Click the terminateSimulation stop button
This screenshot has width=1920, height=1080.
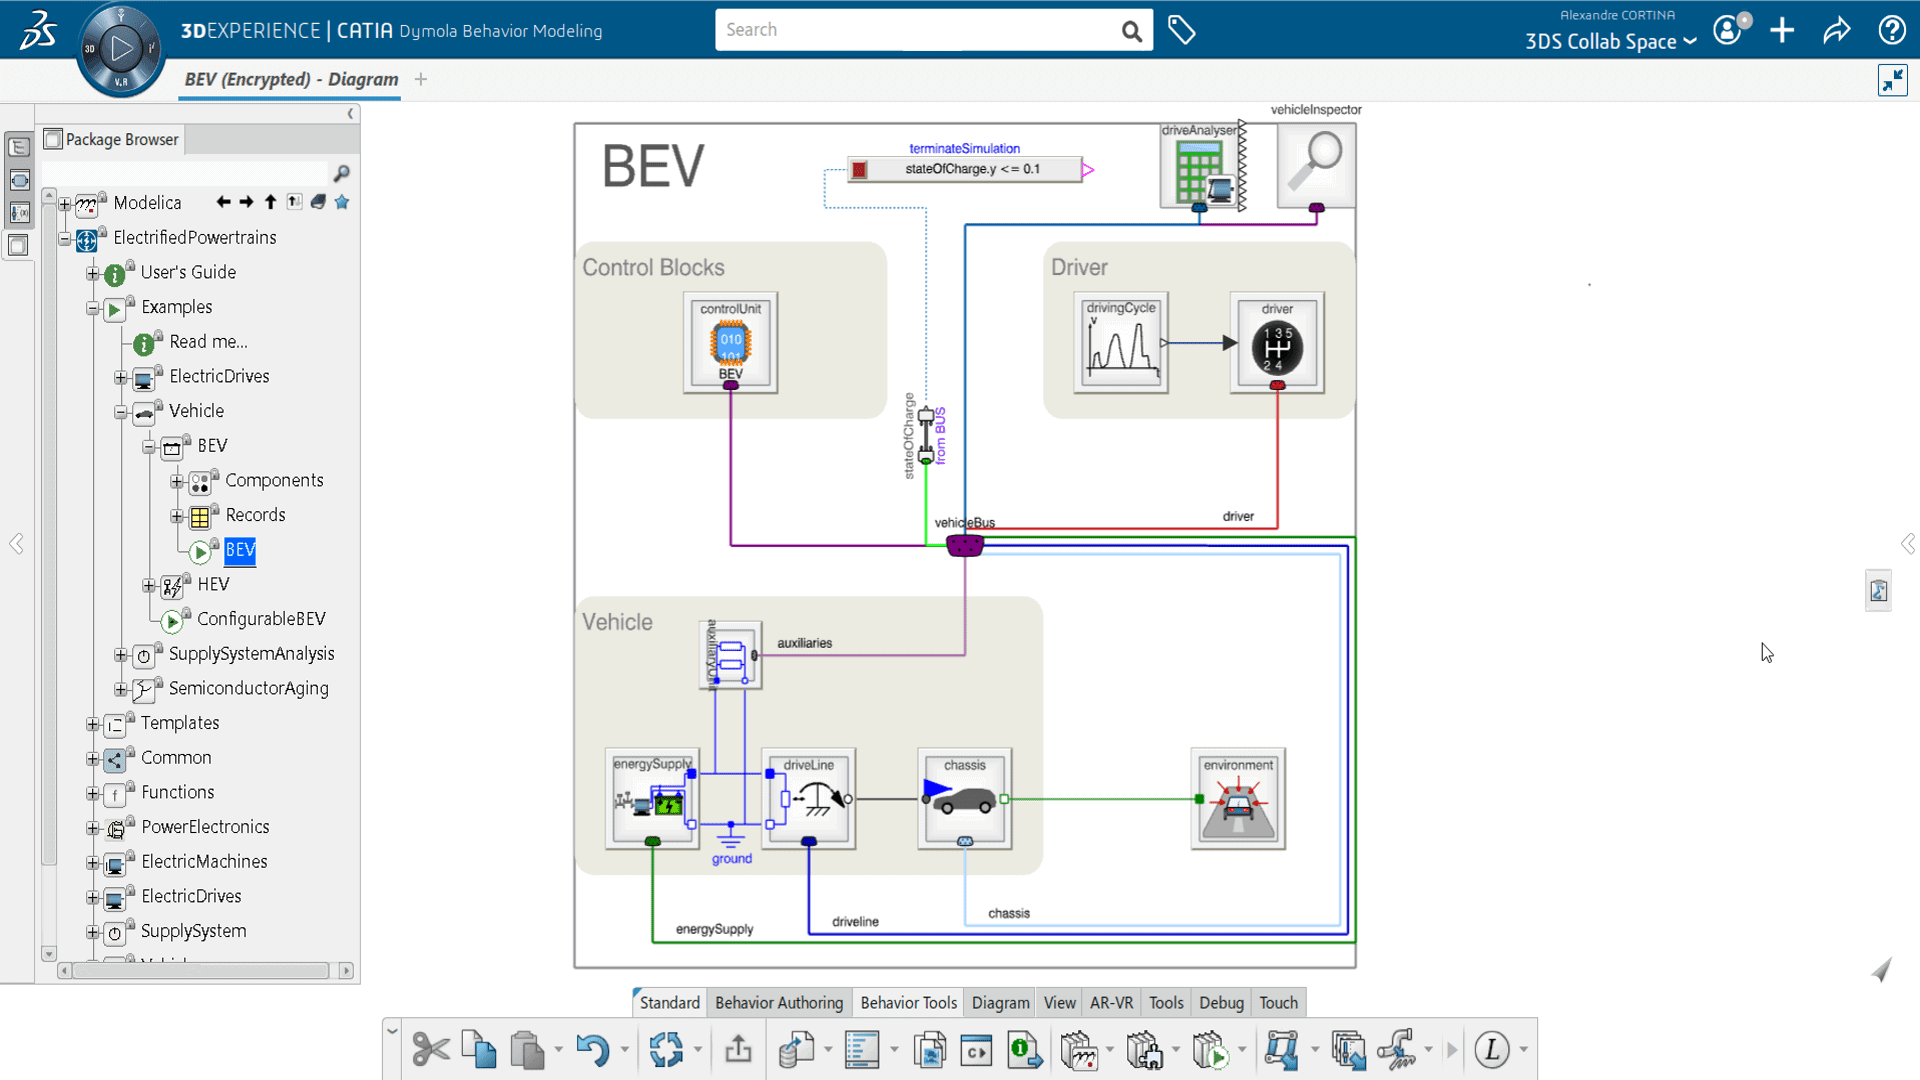coord(858,169)
